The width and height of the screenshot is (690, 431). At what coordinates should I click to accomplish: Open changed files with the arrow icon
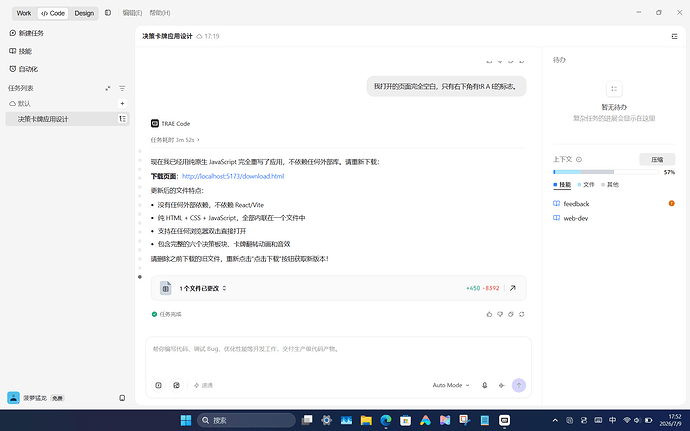513,288
